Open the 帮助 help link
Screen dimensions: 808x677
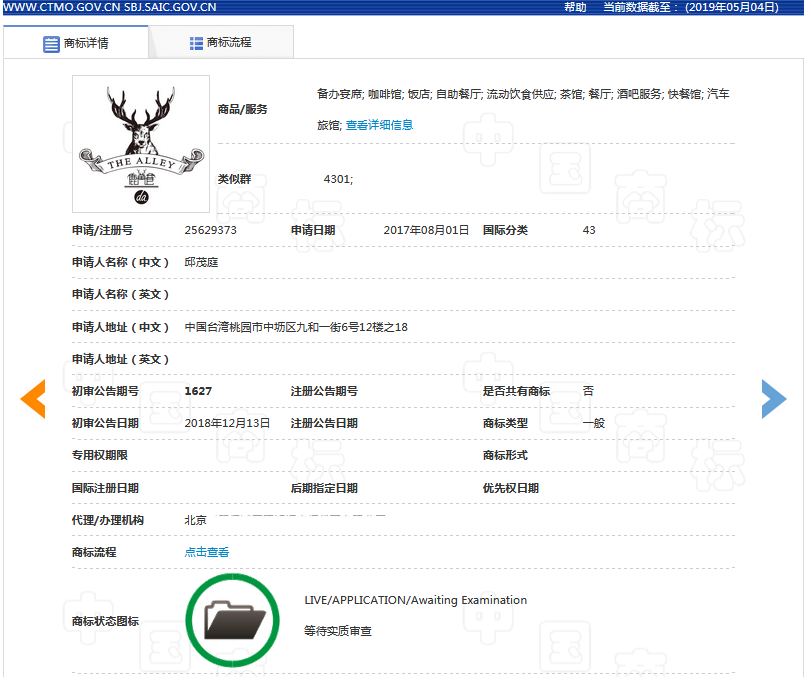(575, 7)
